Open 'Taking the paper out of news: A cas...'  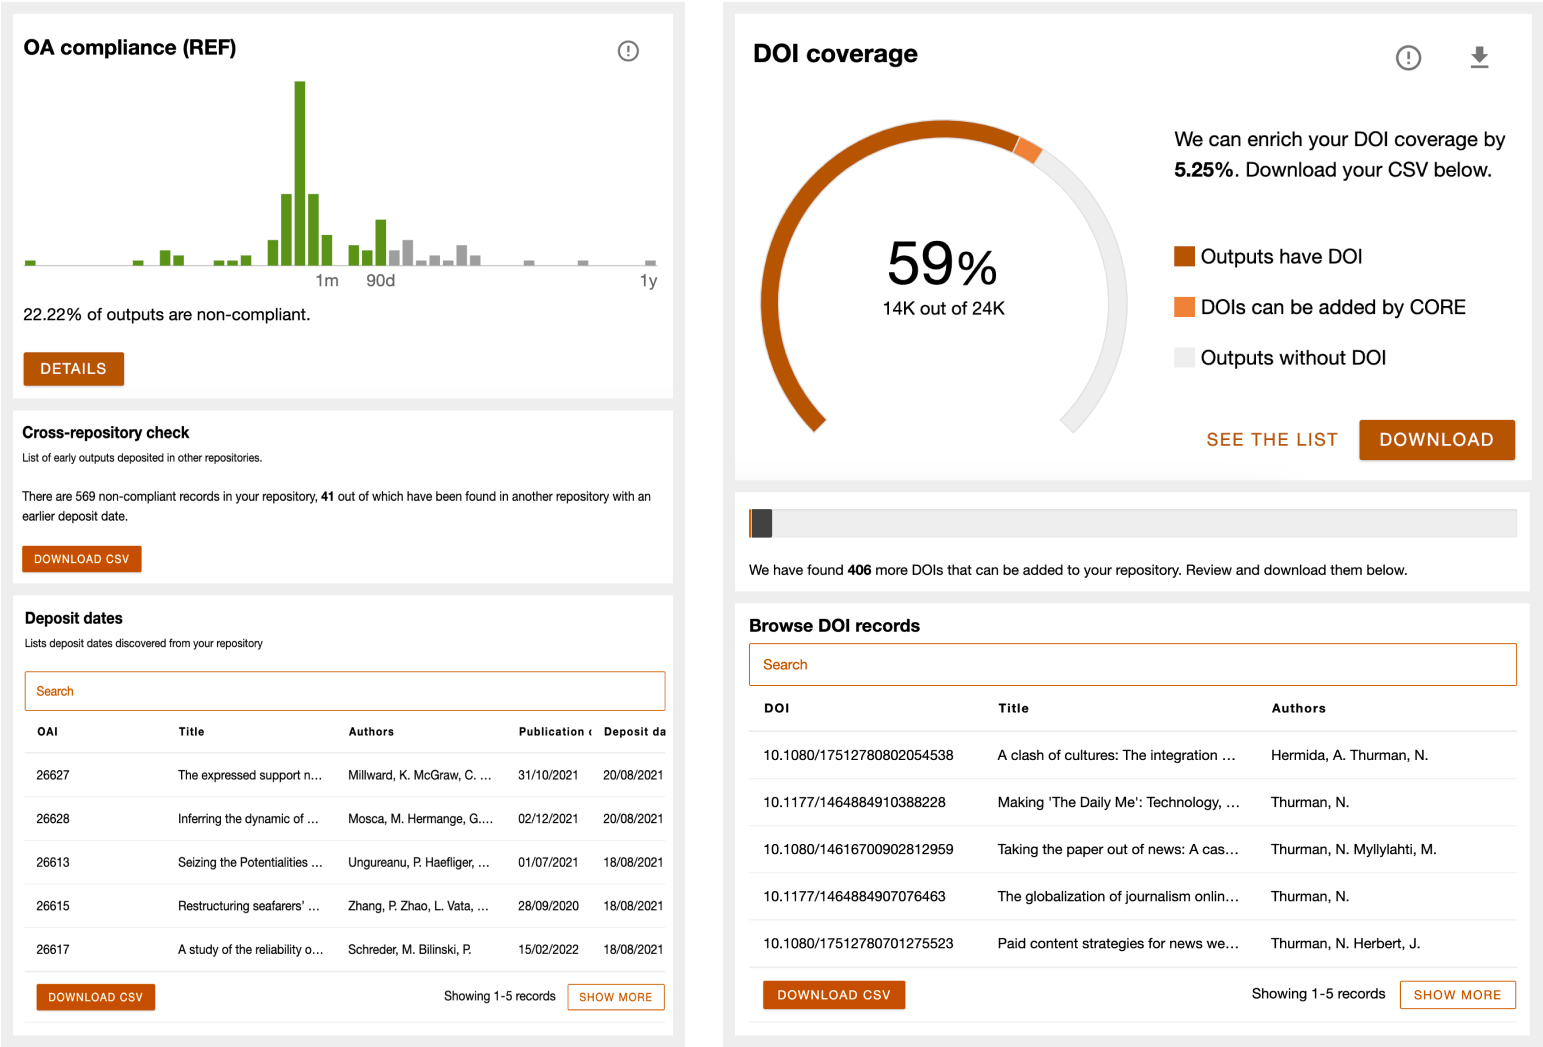1118,849
